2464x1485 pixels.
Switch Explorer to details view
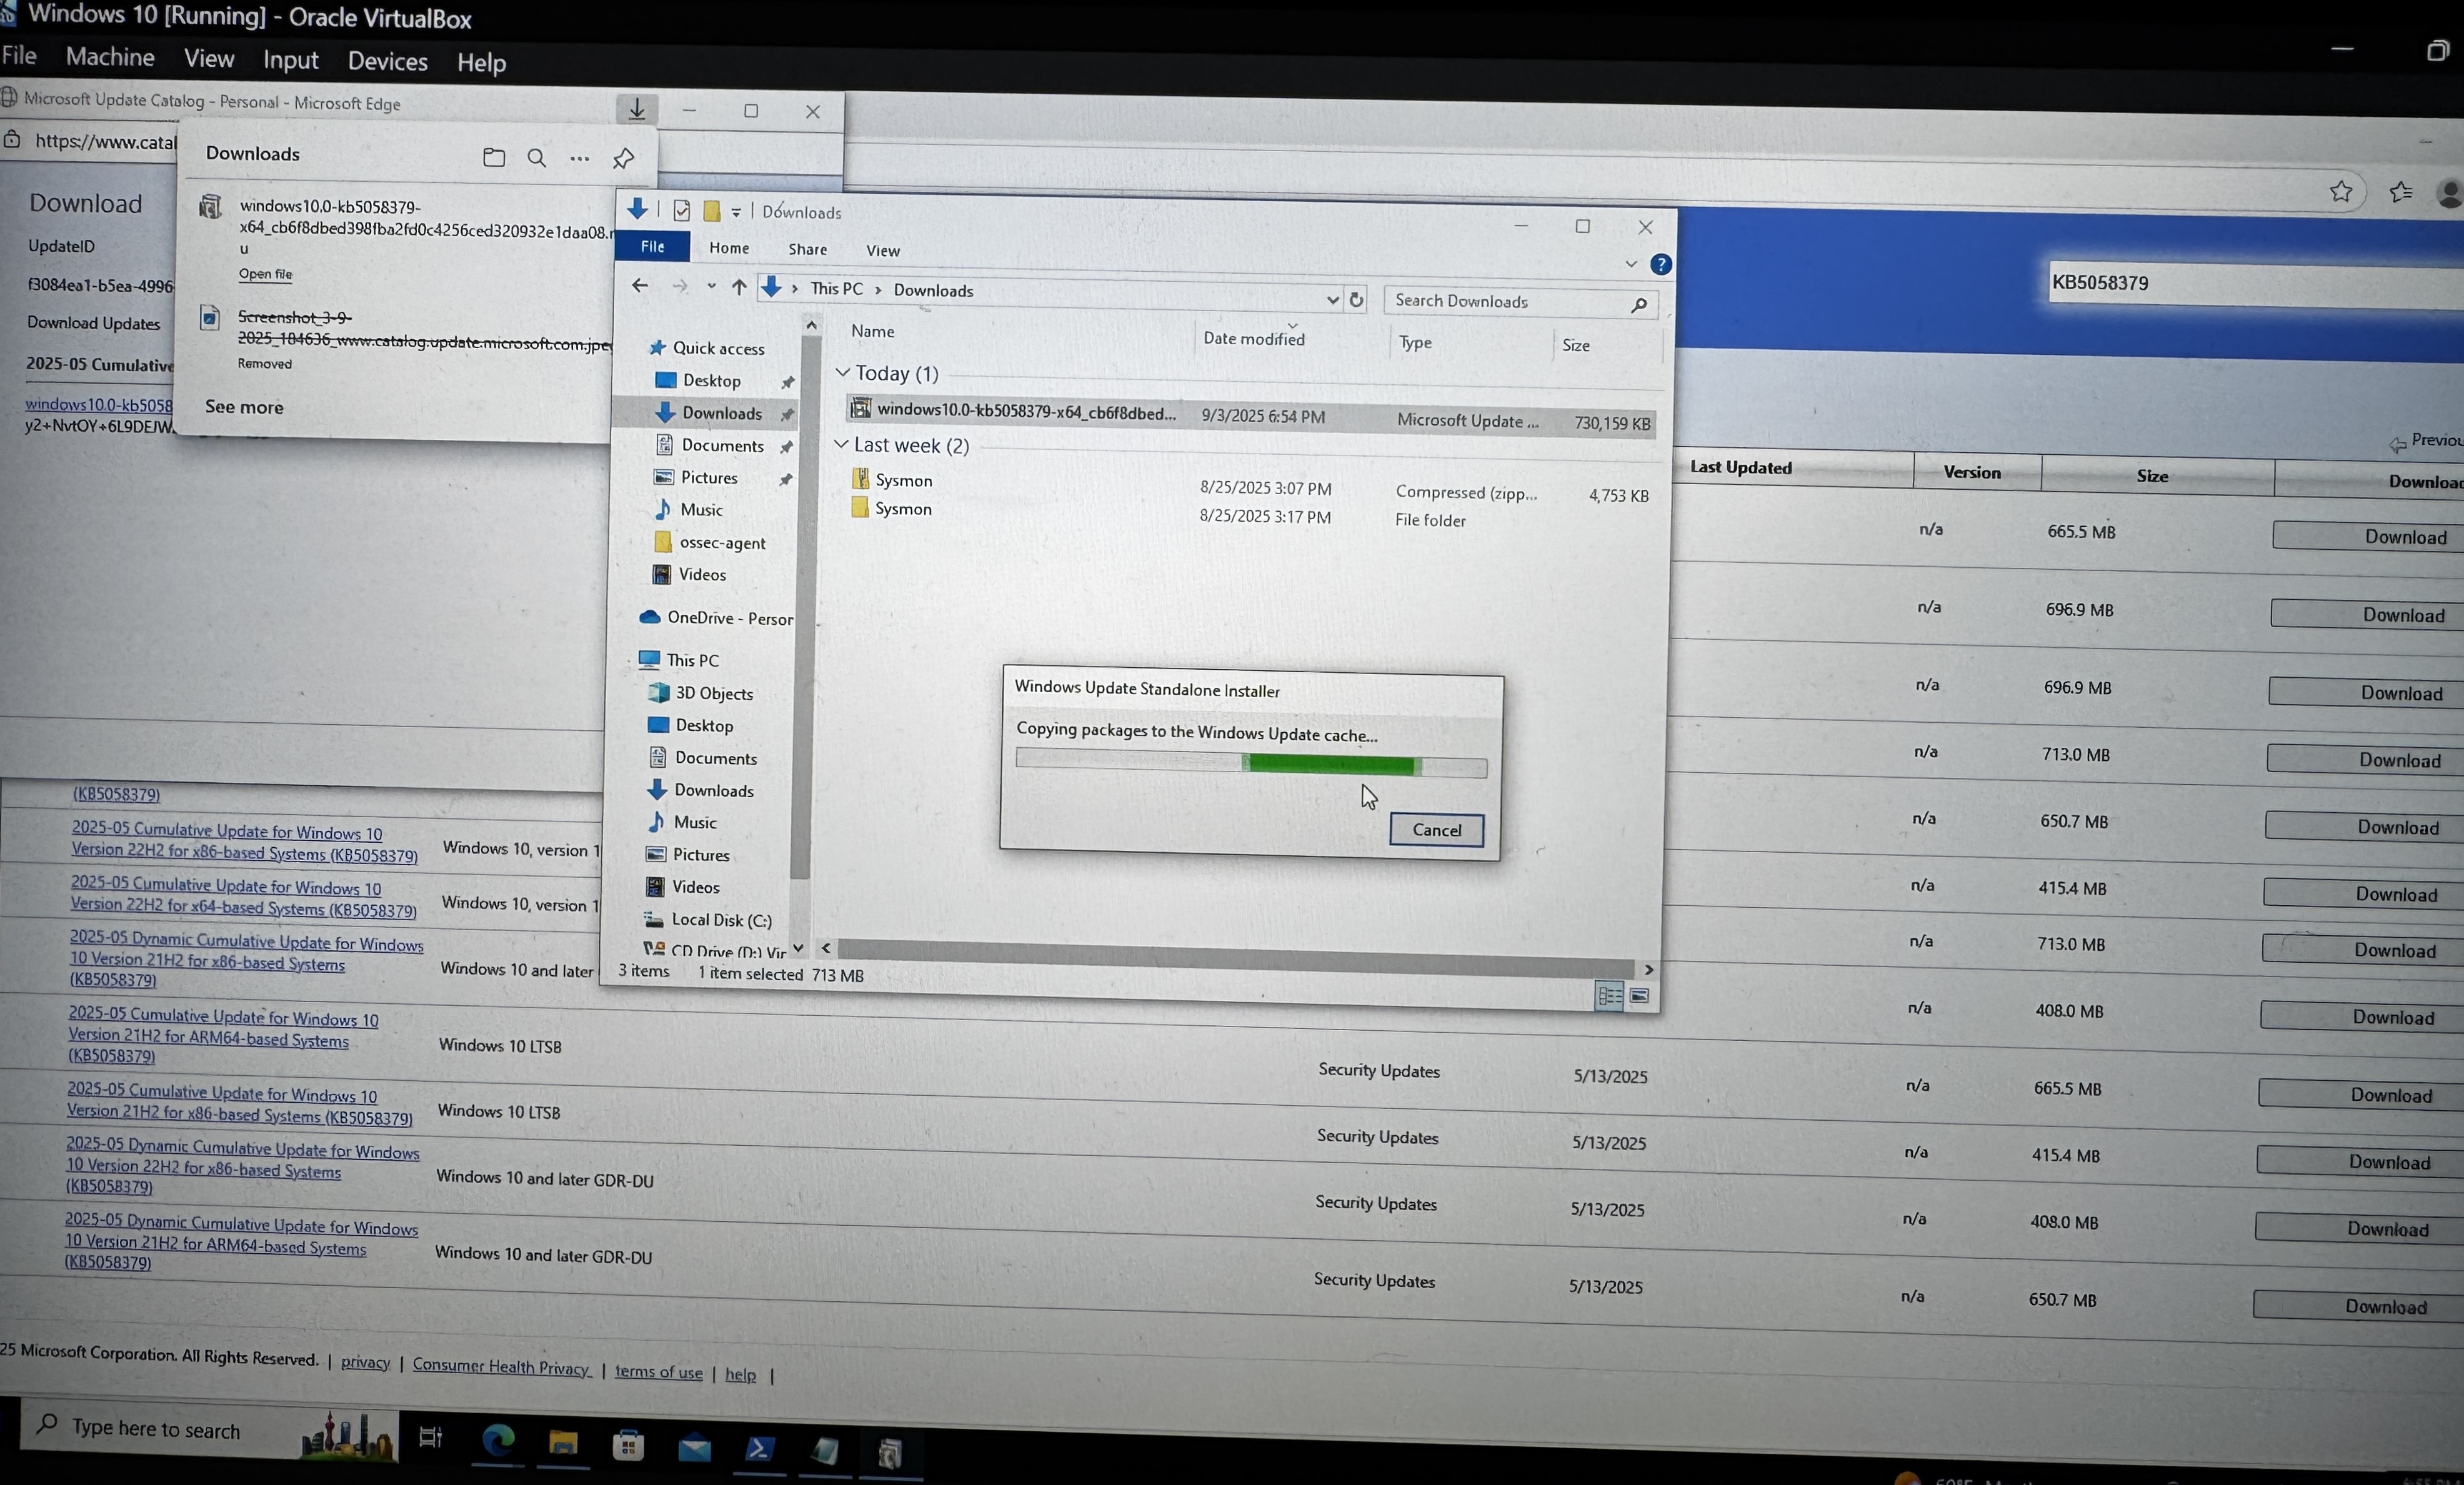(1609, 995)
